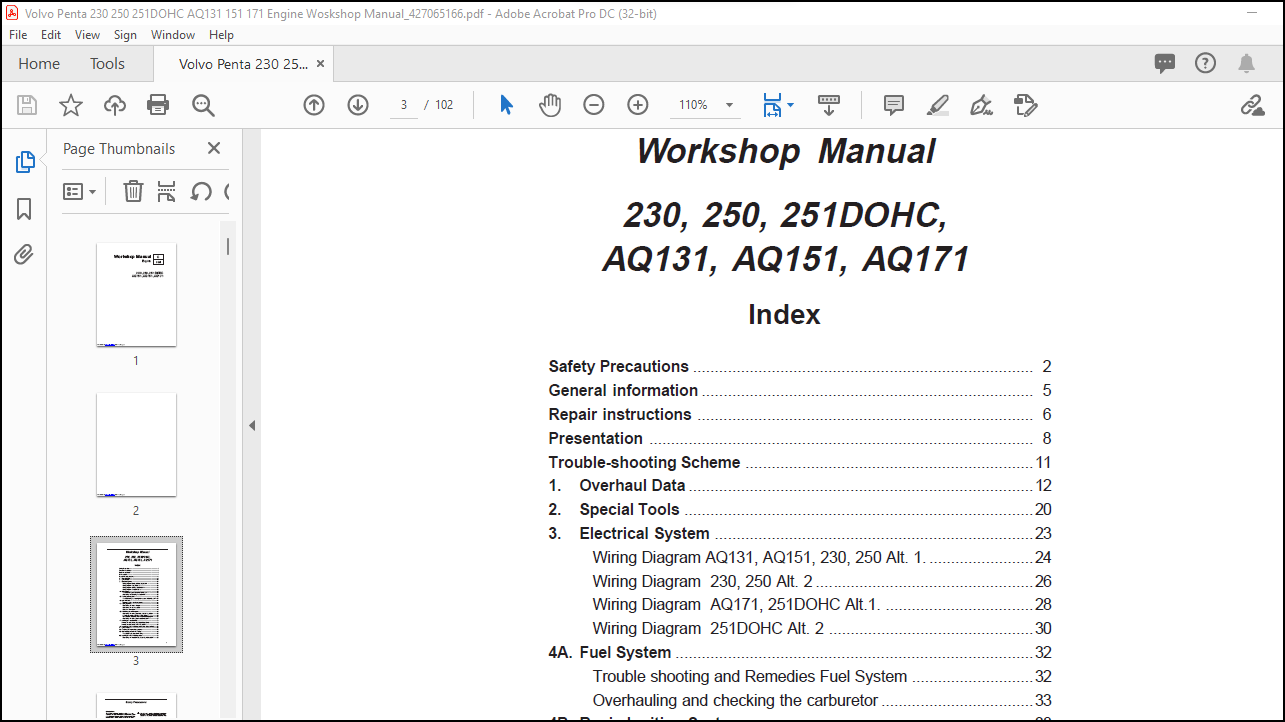The width and height of the screenshot is (1285, 722).
Task: Open the notifications bell
Action: click(x=1246, y=64)
